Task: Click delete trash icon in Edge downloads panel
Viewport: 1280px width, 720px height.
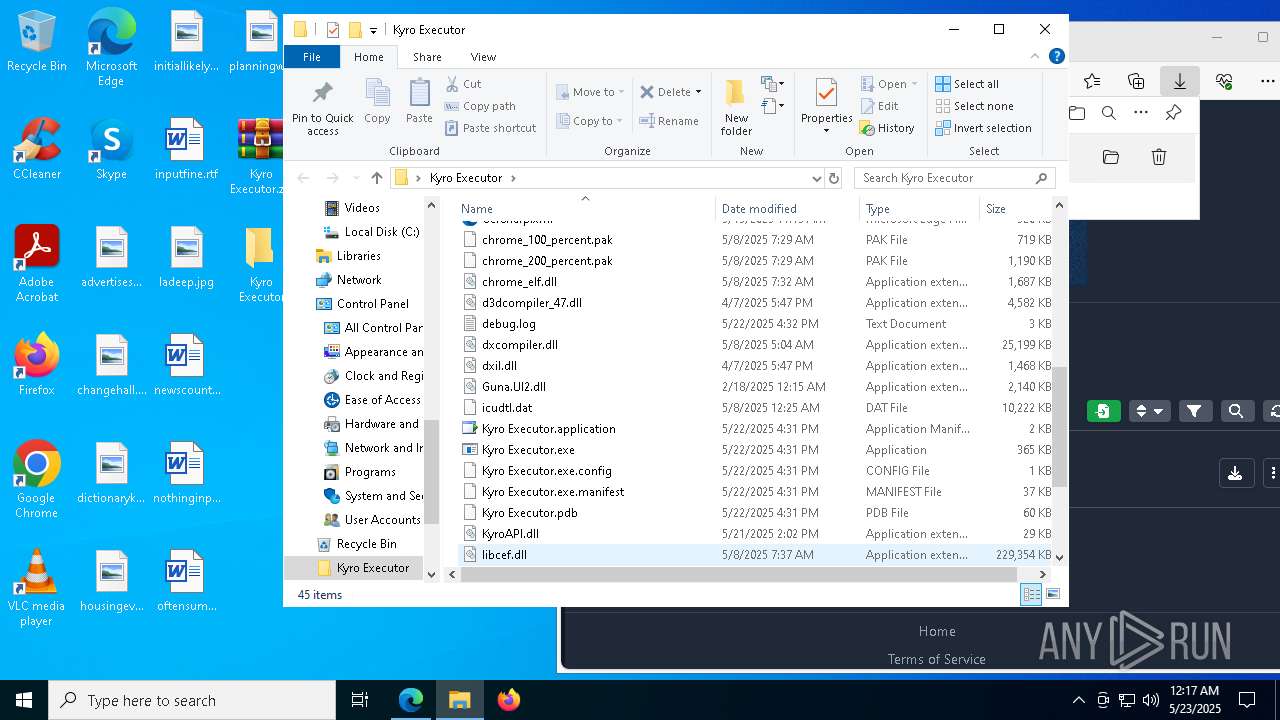Action: coord(1158,157)
